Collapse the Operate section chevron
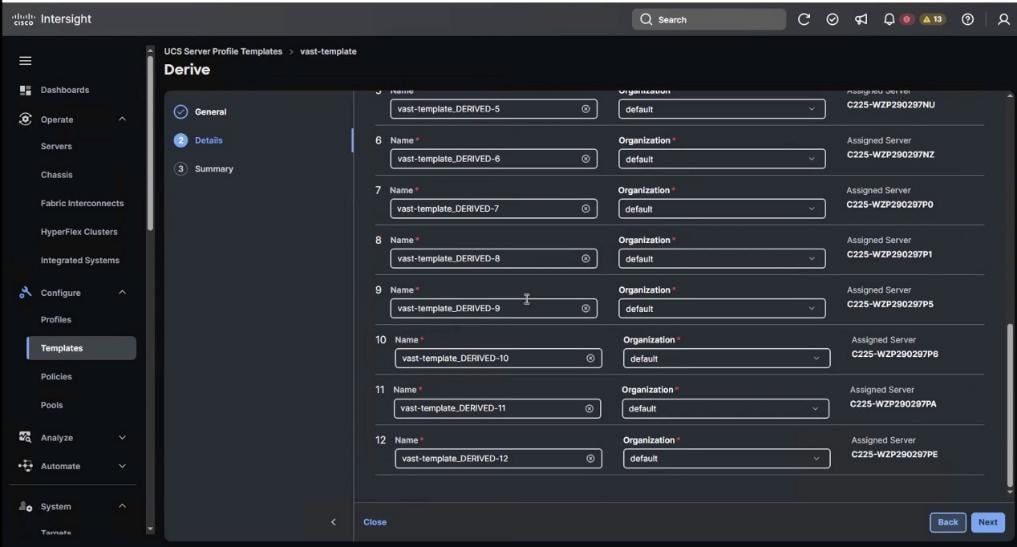 coord(122,119)
